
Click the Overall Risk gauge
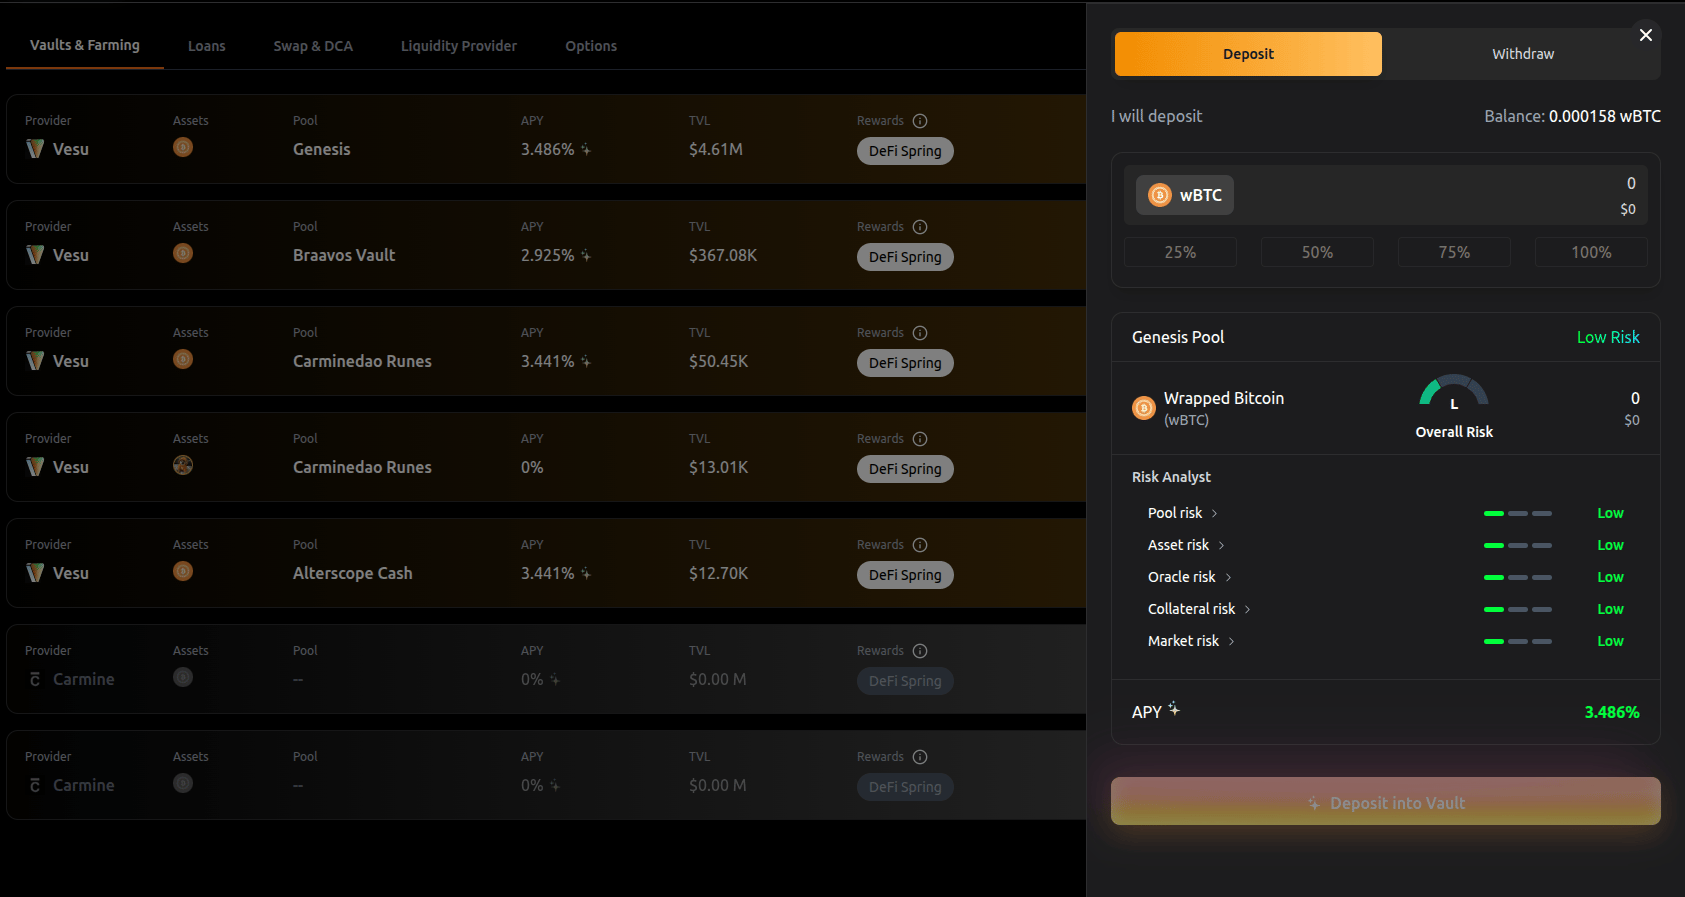click(x=1454, y=391)
